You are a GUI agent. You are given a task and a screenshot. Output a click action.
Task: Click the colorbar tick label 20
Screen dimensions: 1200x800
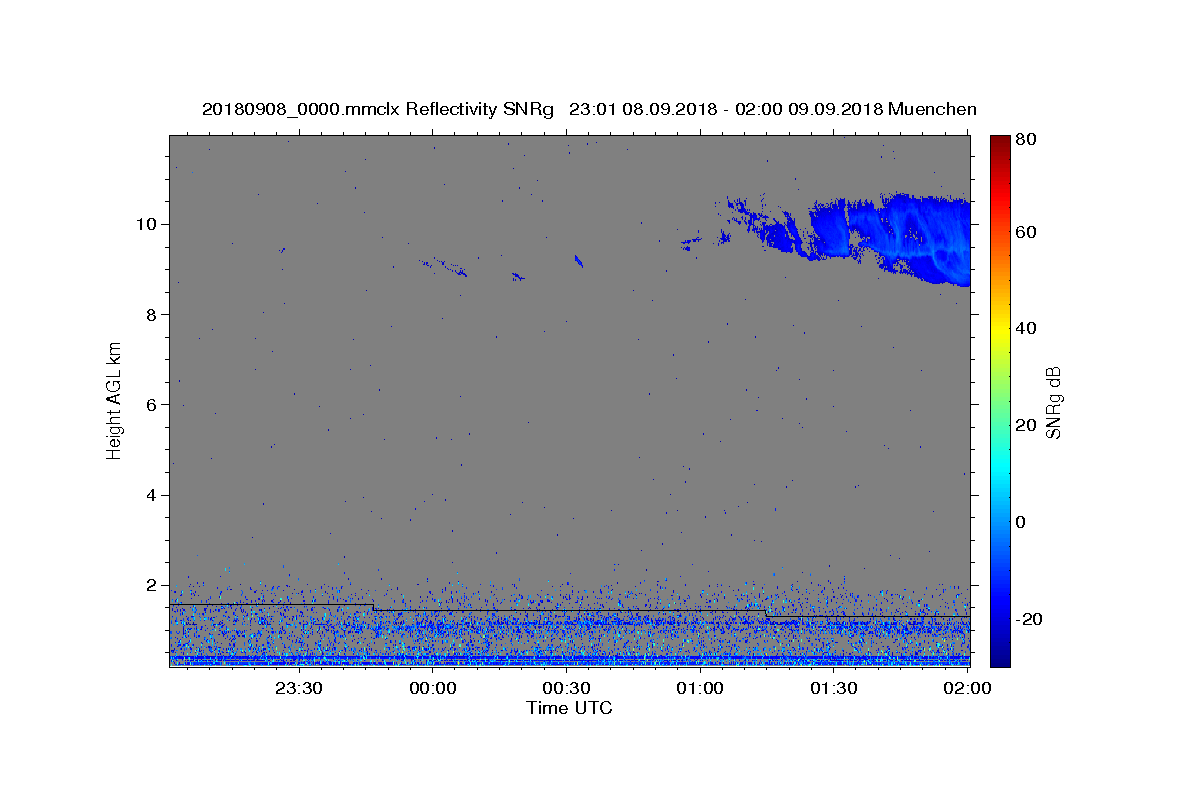tap(1026, 425)
